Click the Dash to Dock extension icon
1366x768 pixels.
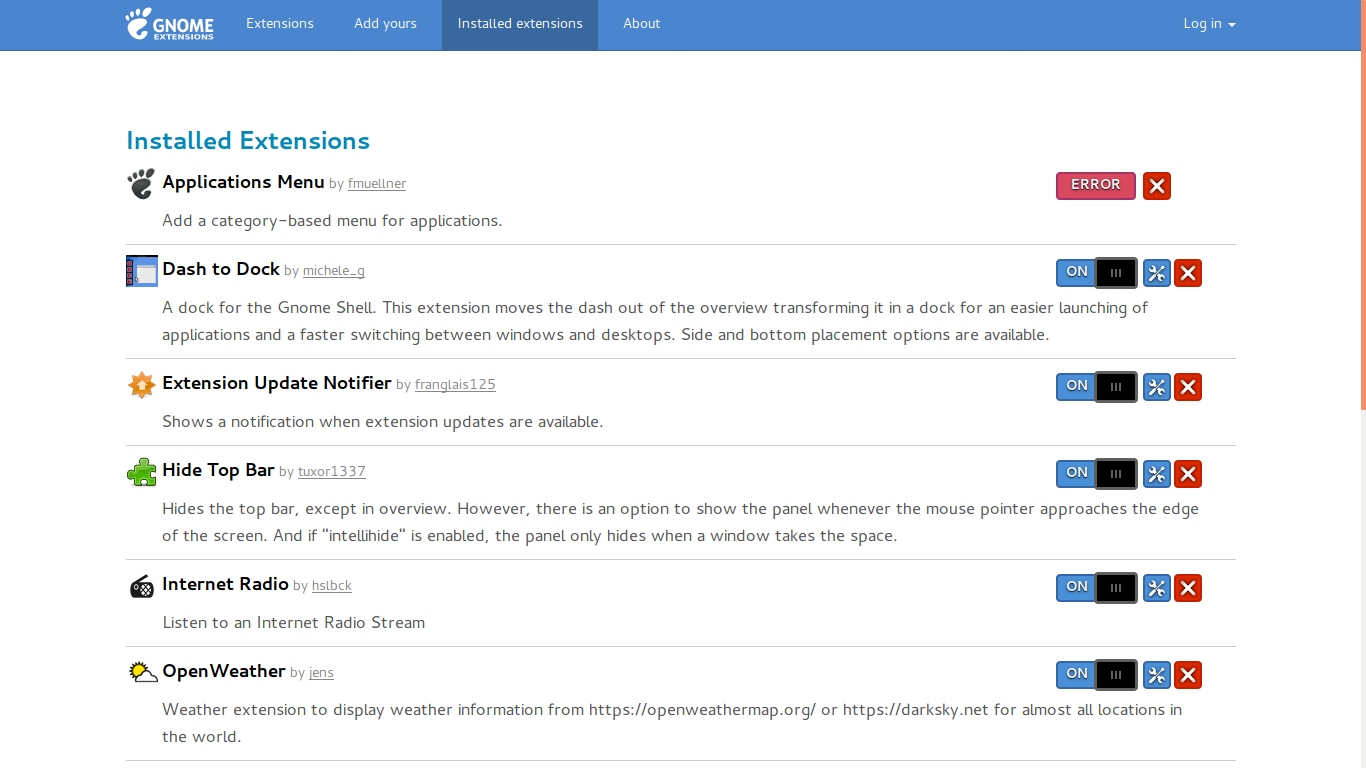[142, 271]
